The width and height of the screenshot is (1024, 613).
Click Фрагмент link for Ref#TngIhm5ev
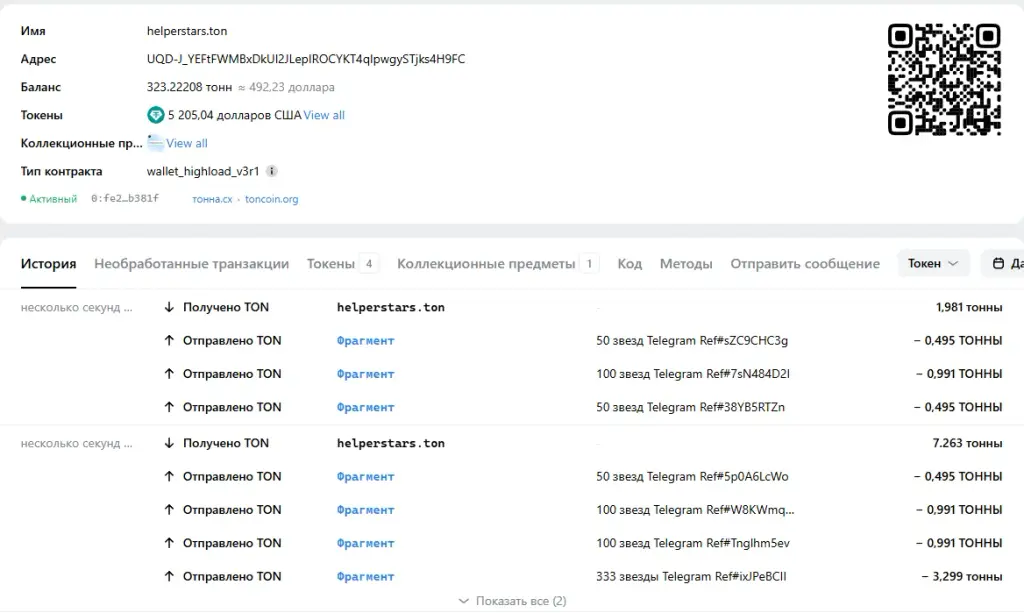(366, 543)
